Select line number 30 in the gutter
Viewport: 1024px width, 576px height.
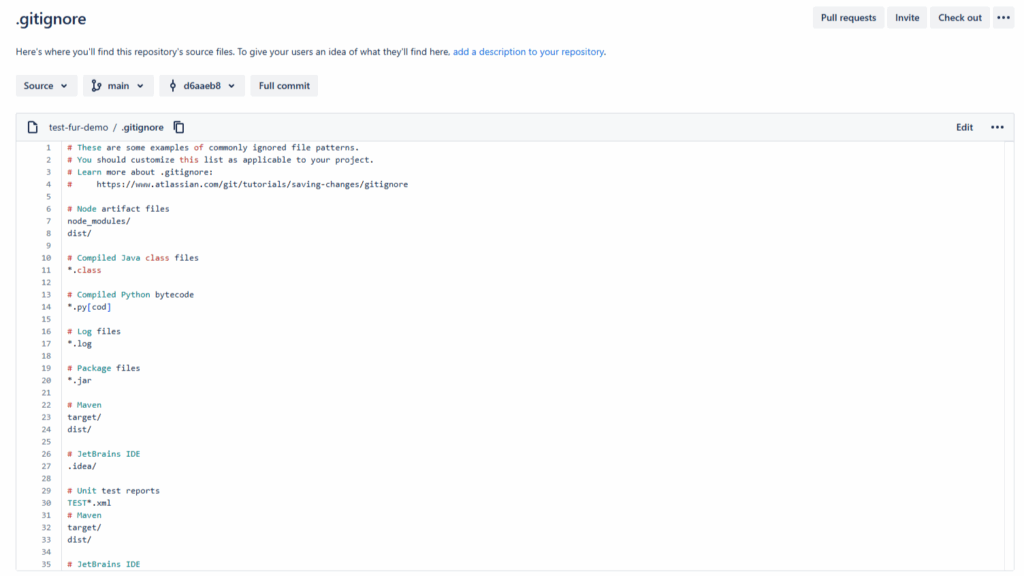click(46, 503)
